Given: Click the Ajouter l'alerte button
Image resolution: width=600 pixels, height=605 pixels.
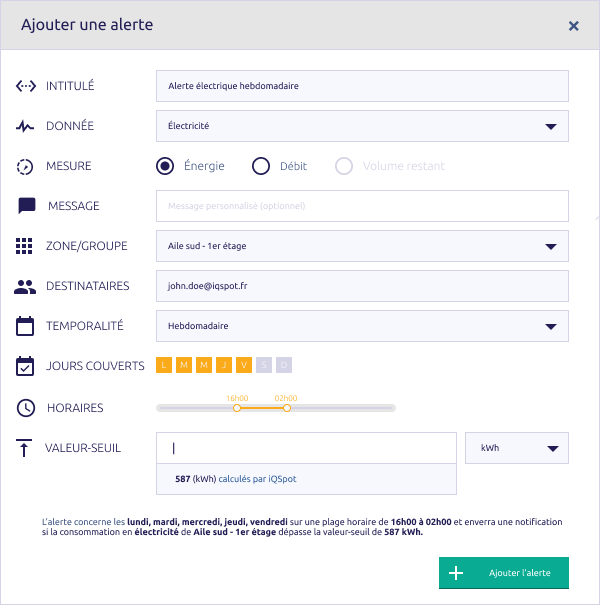Looking at the screenshot, I should (x=504, y=573).
